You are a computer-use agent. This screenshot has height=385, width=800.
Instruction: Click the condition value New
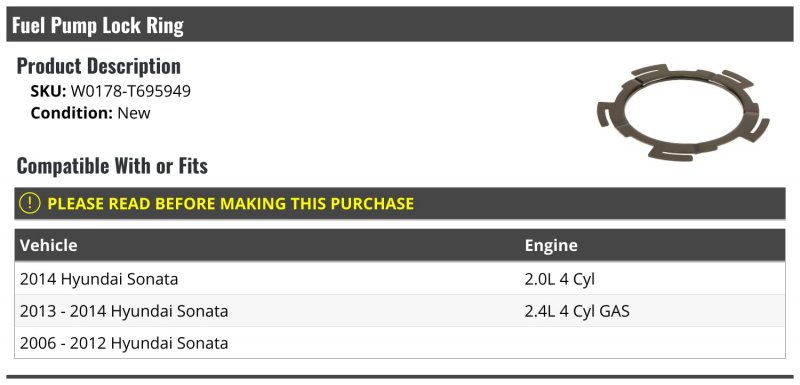(134, 113)
